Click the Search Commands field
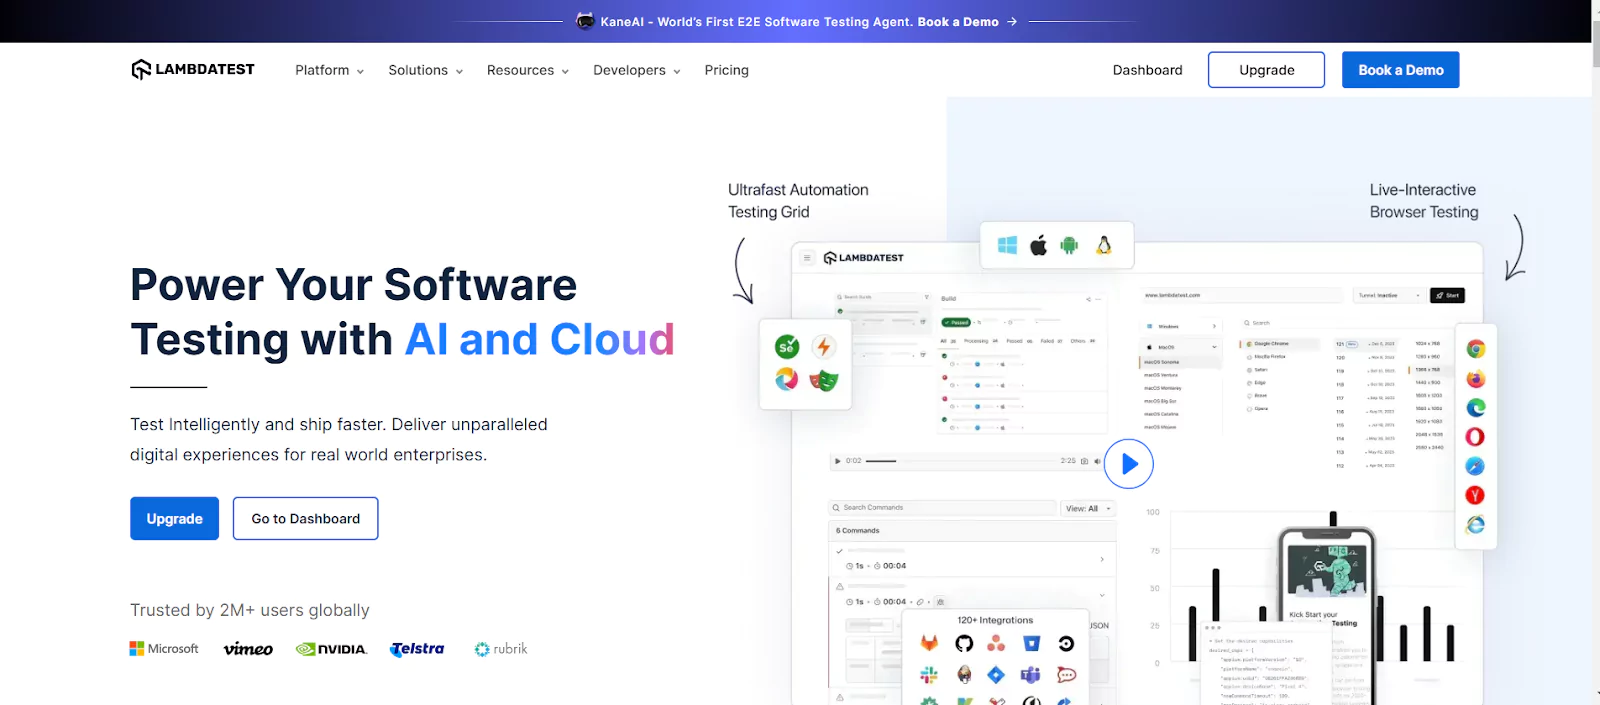The width and height of the screenshot is (1600, 705). (942, 508)
